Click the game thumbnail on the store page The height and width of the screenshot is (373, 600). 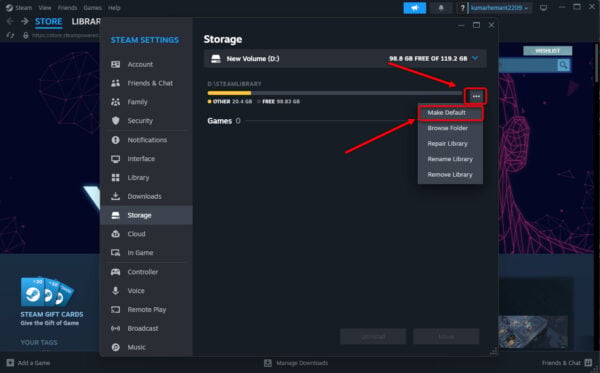point(533,332)
